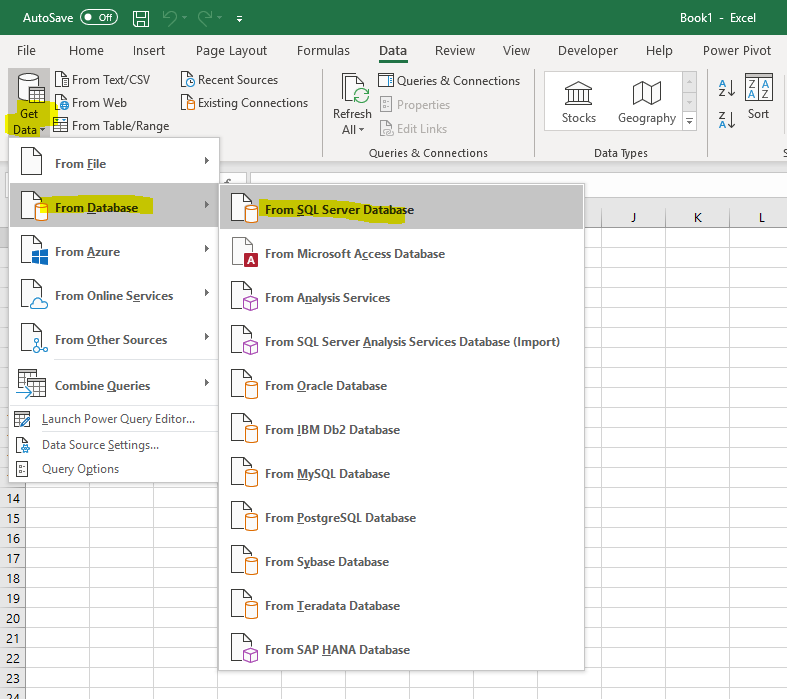The image size is (787, 699).
Task: Click Sort A to Z icon
Action: tap(726, 88)
